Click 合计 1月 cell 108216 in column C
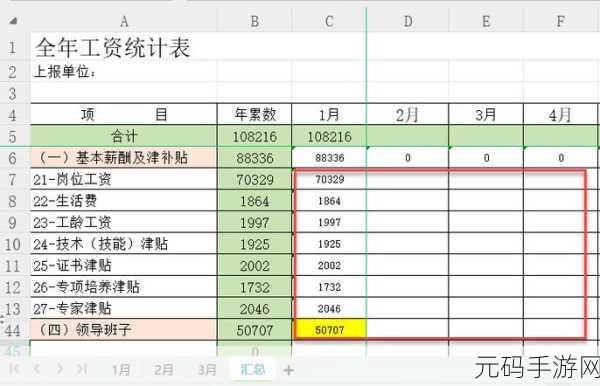Viewport: 600px width, 386px height. pos(329,136)
